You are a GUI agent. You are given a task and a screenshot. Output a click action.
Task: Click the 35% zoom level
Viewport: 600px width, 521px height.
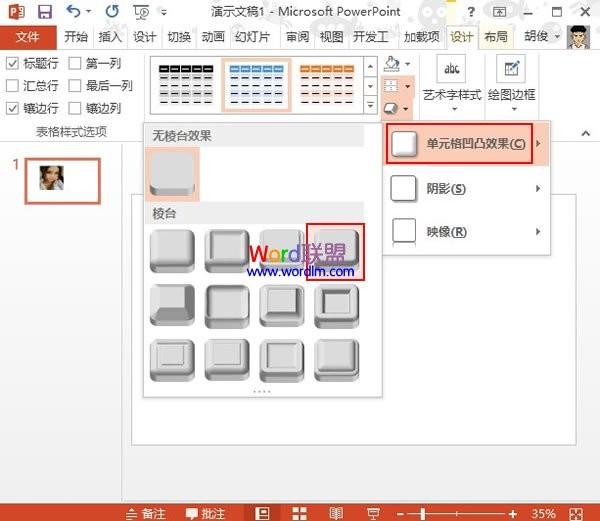tap(543, 513)
